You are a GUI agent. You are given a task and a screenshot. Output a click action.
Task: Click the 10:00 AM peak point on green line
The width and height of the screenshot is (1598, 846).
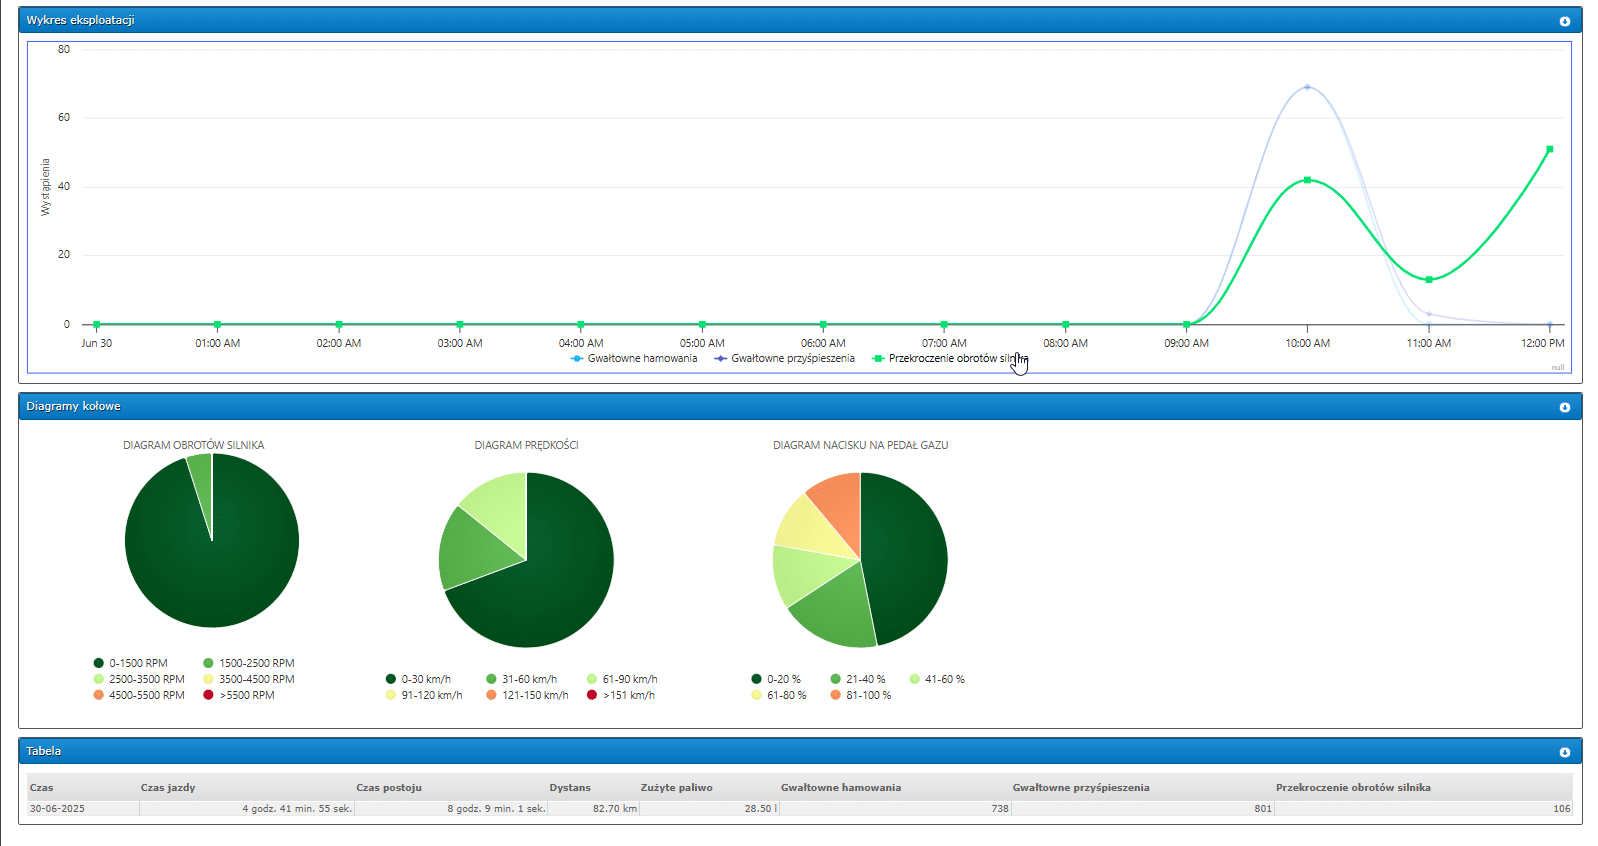(1307, 180)
